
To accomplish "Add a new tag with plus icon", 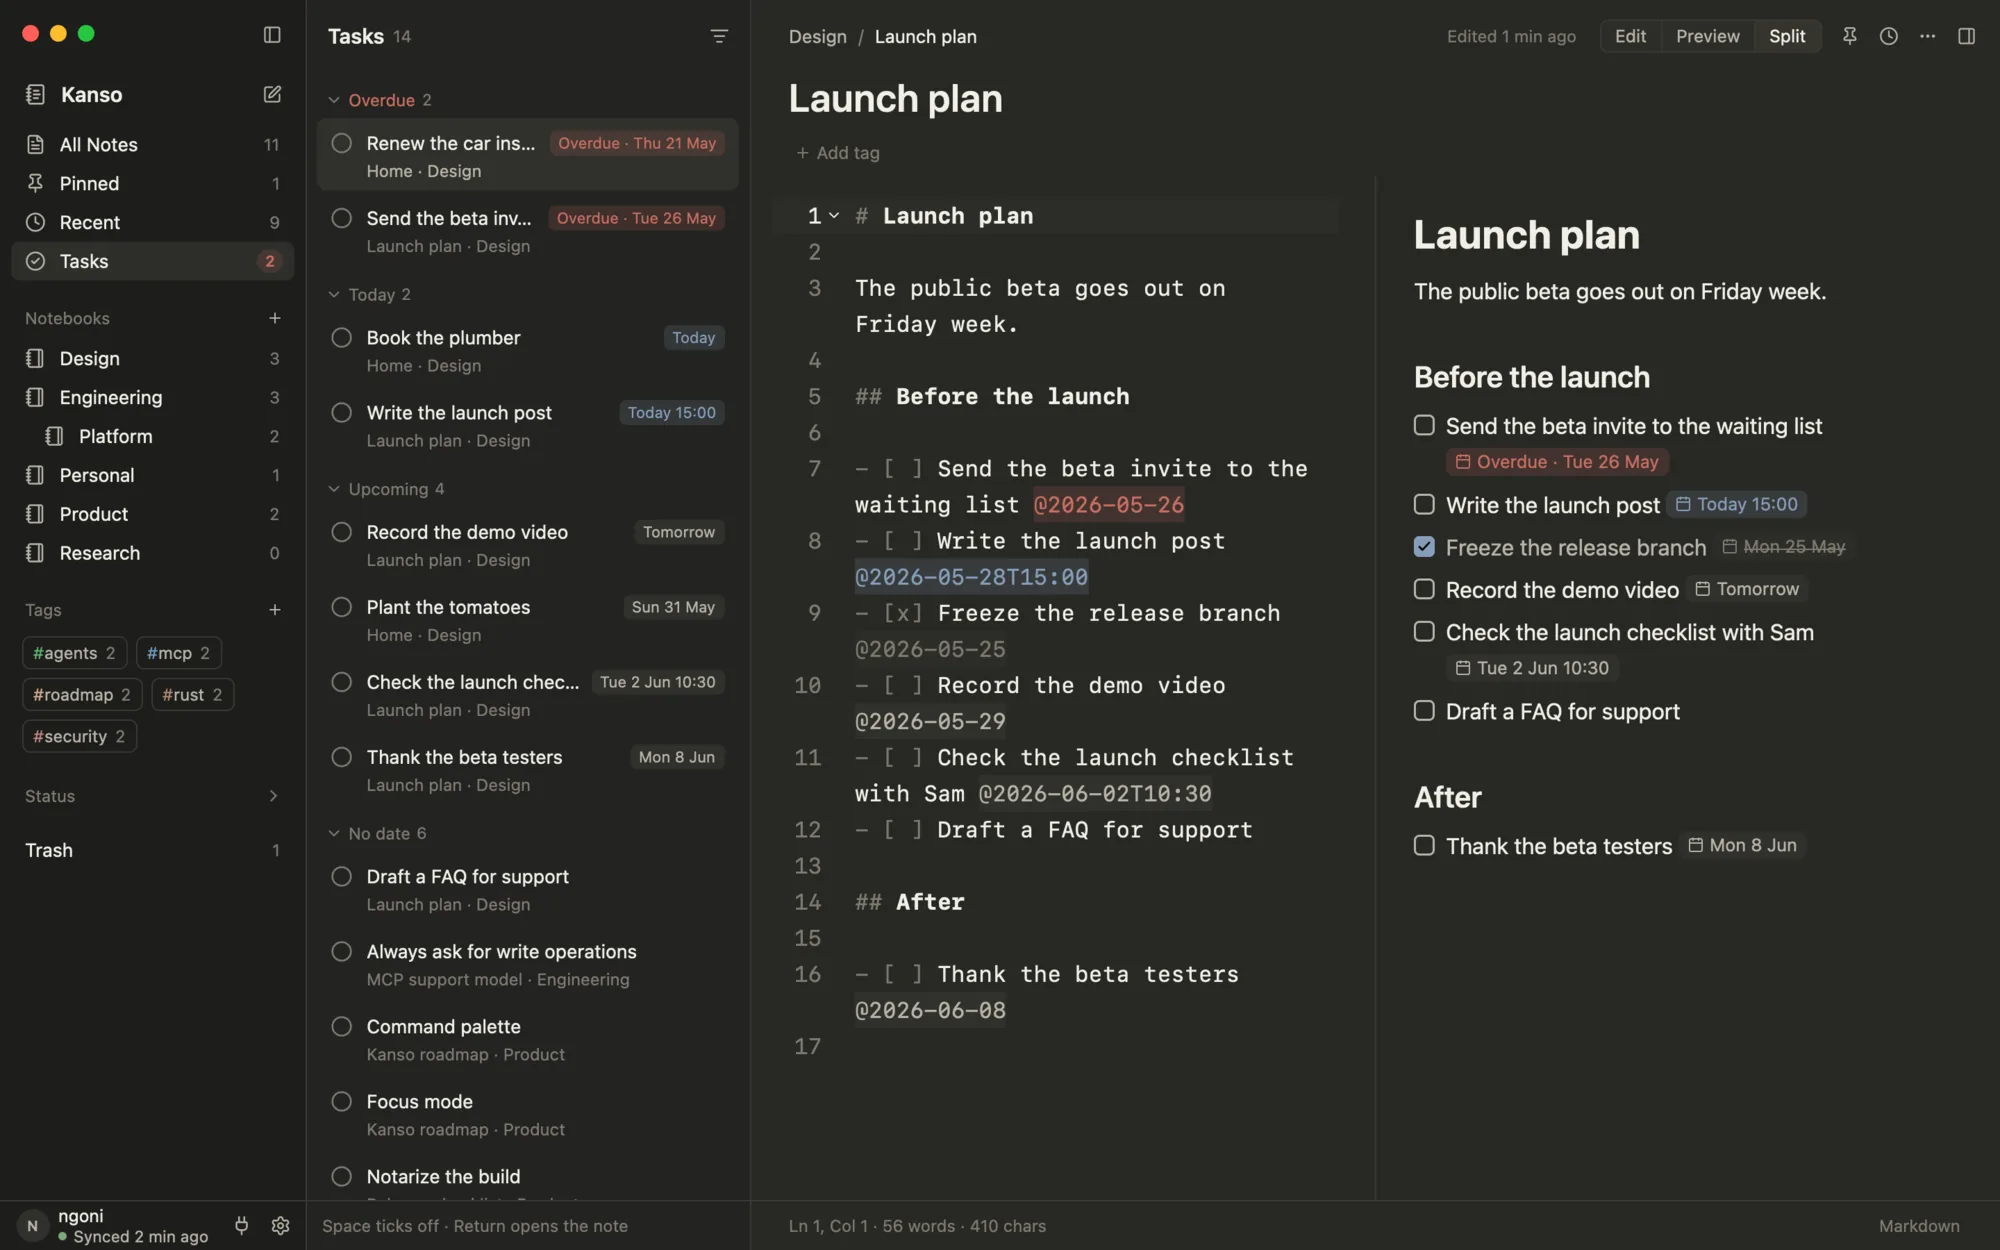I will [274, 610].
